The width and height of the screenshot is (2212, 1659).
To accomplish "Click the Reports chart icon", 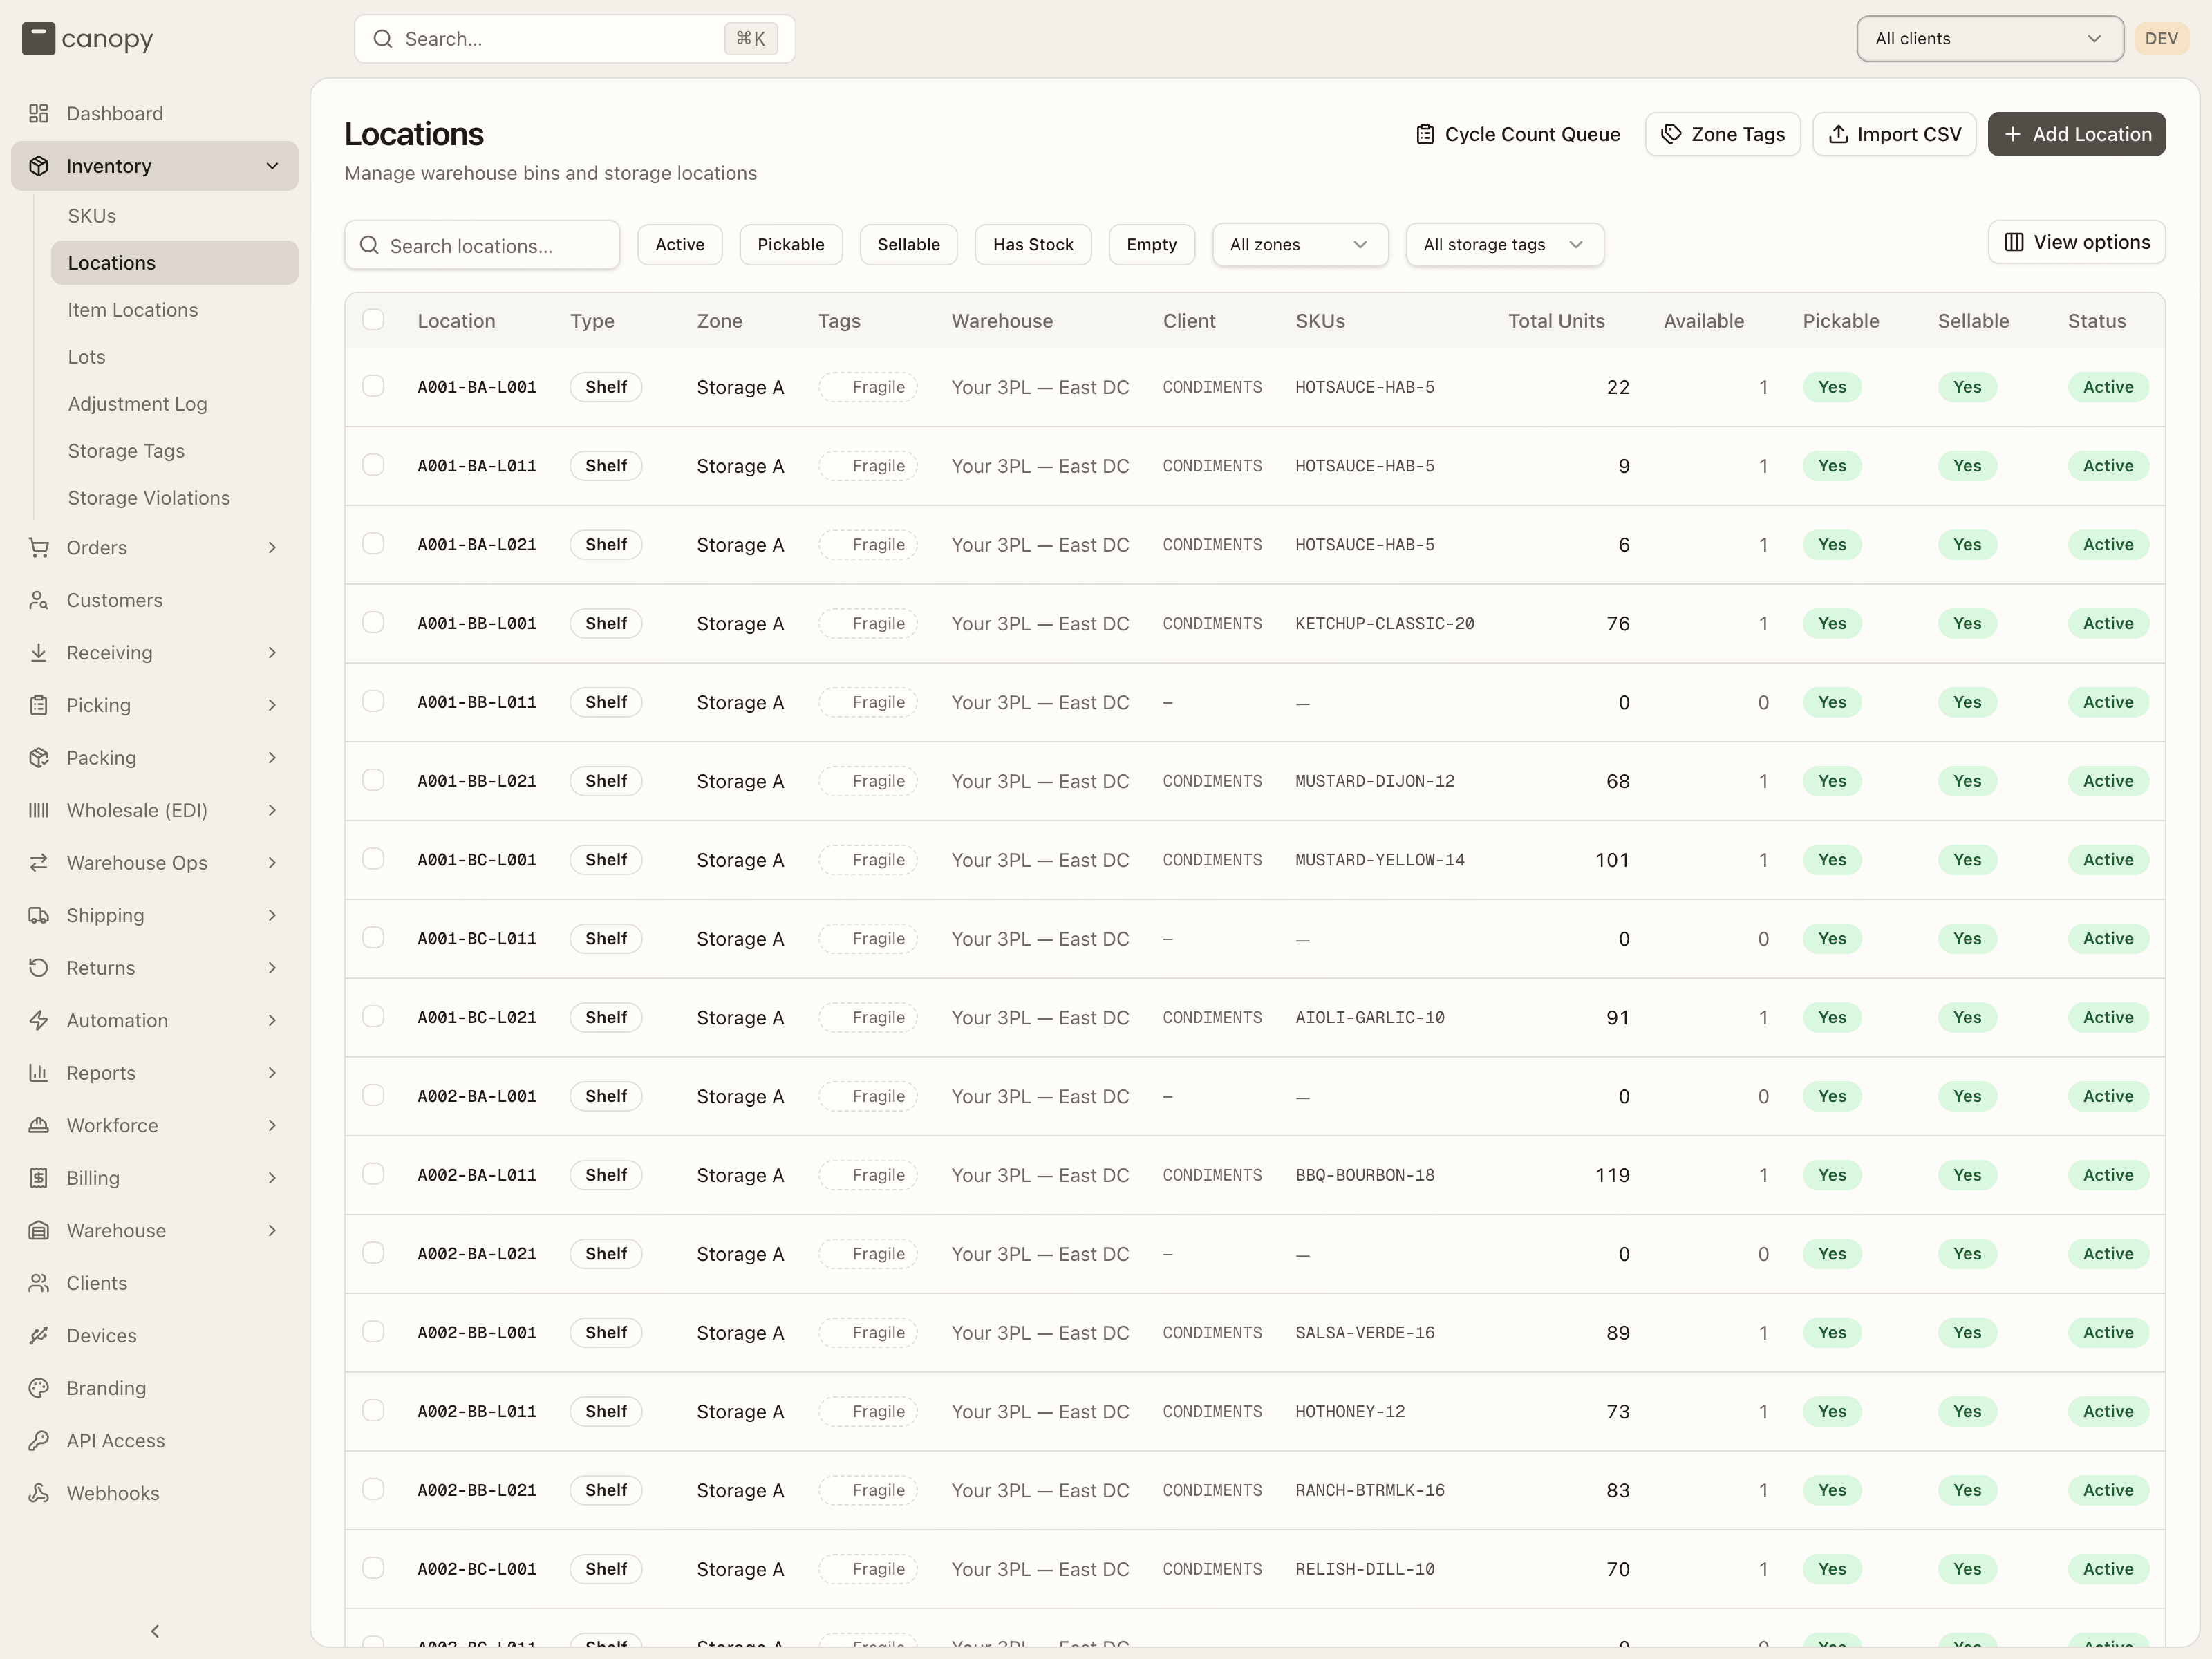I will tap(39, 1072).
